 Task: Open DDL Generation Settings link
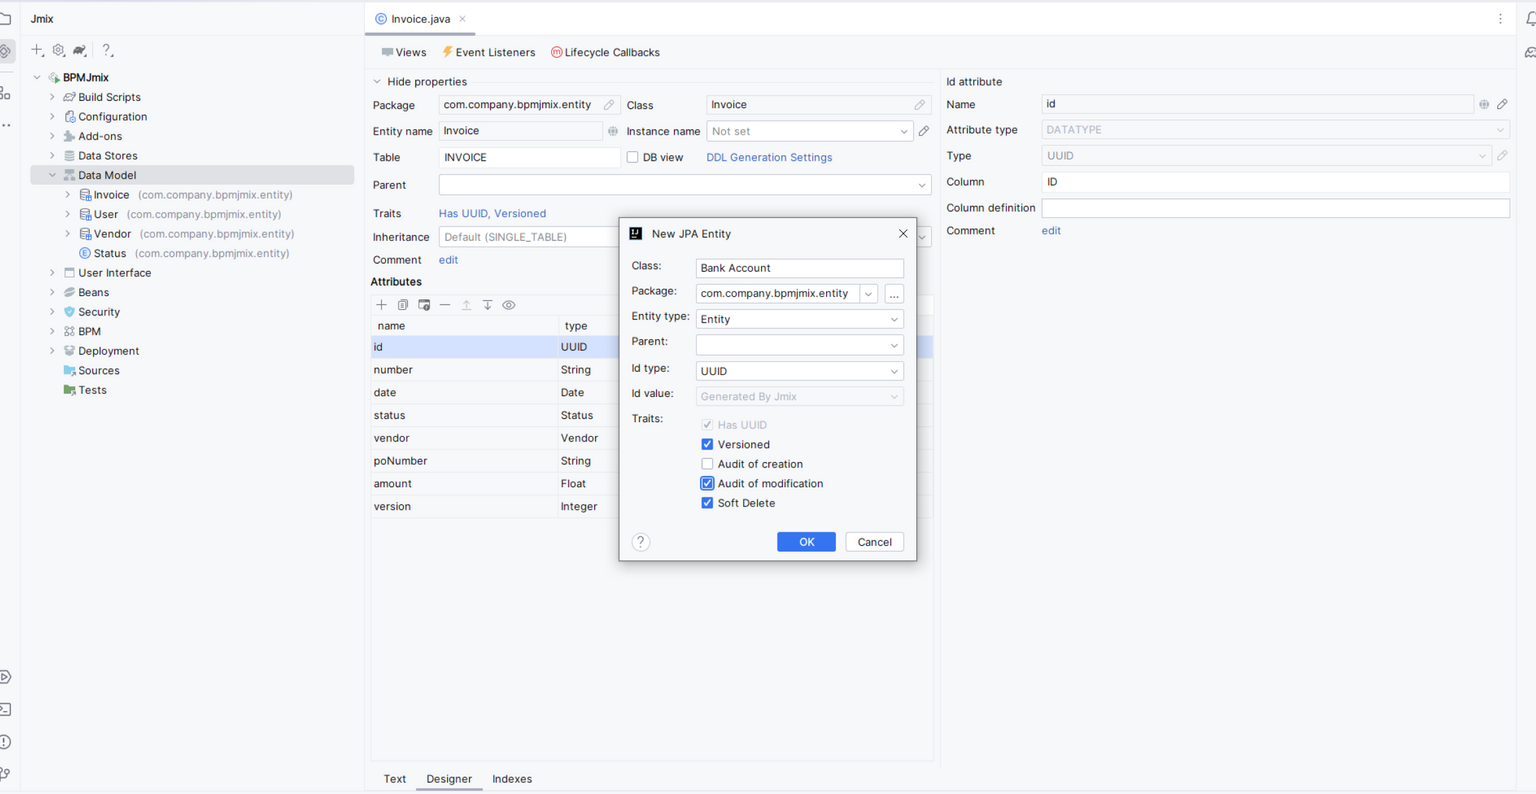(769, 157)
